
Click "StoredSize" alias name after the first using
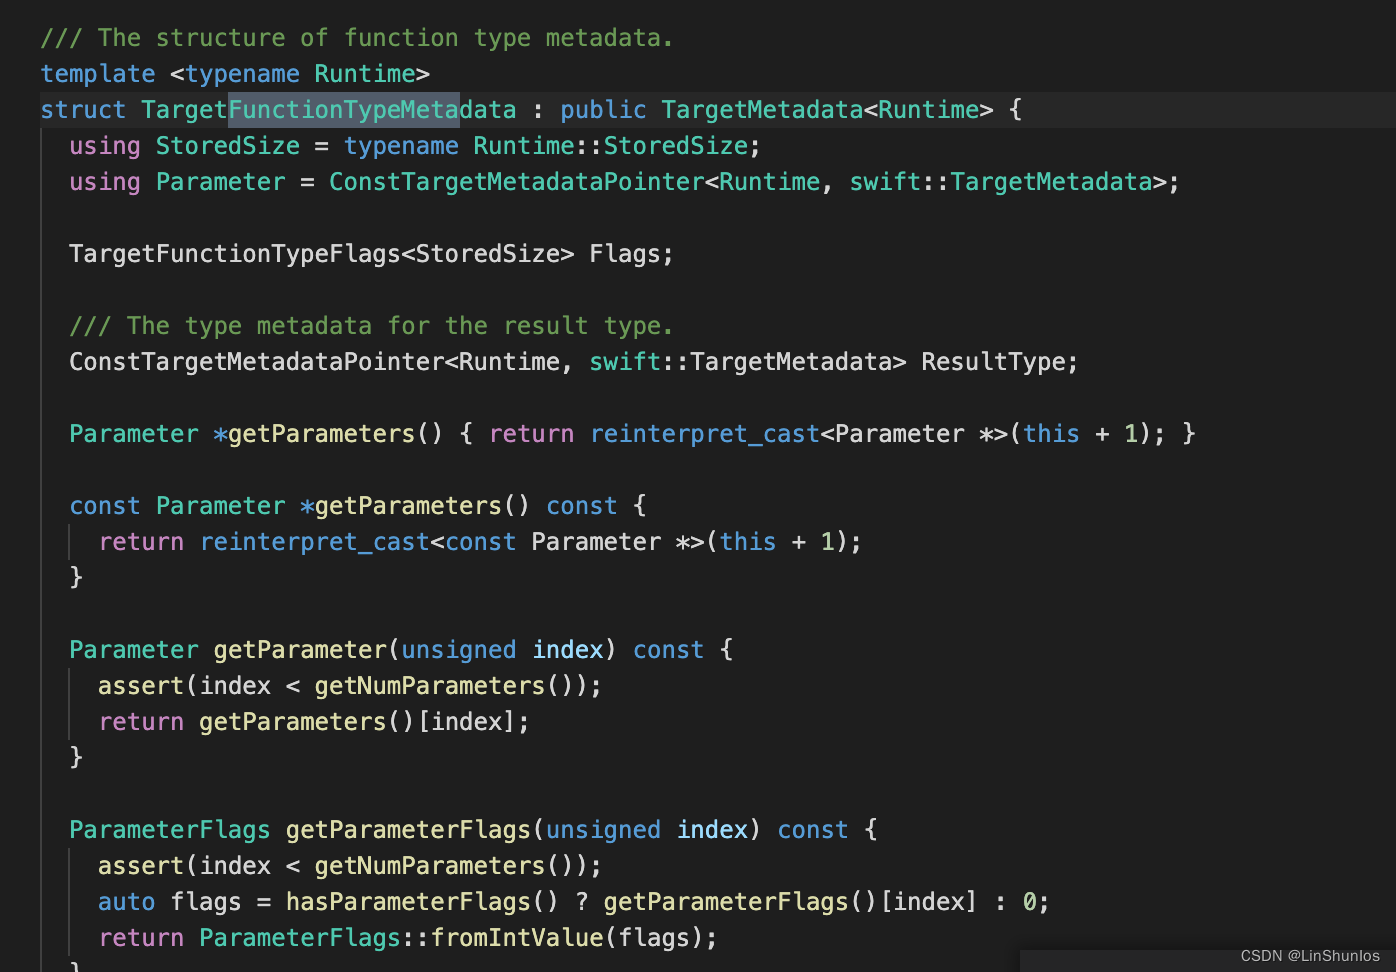click(228, 146)
